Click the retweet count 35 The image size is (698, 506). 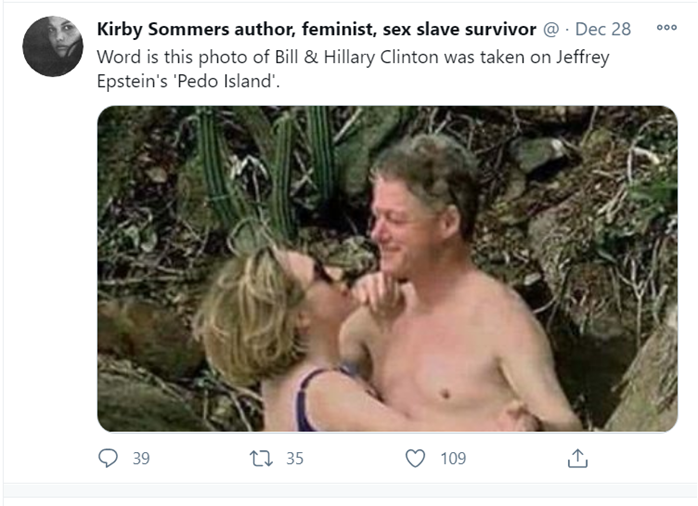tap(293, 459)
